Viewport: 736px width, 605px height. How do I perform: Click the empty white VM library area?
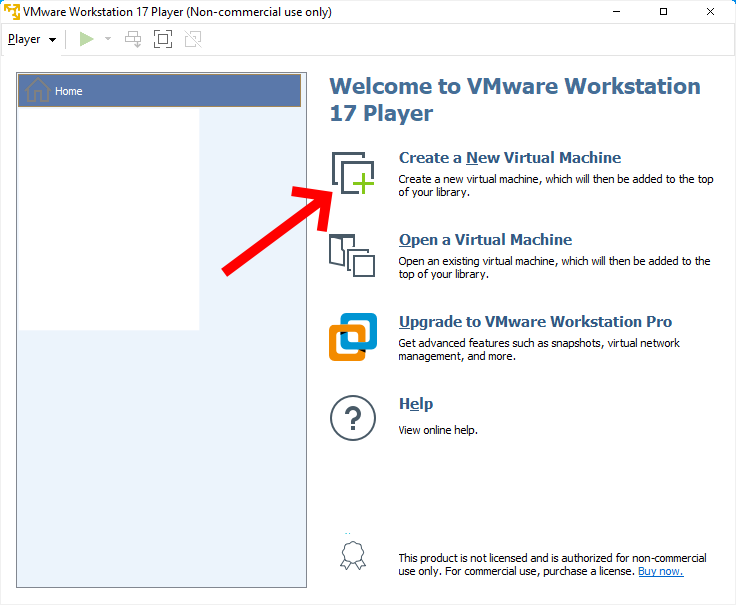[x=108, y=220]
